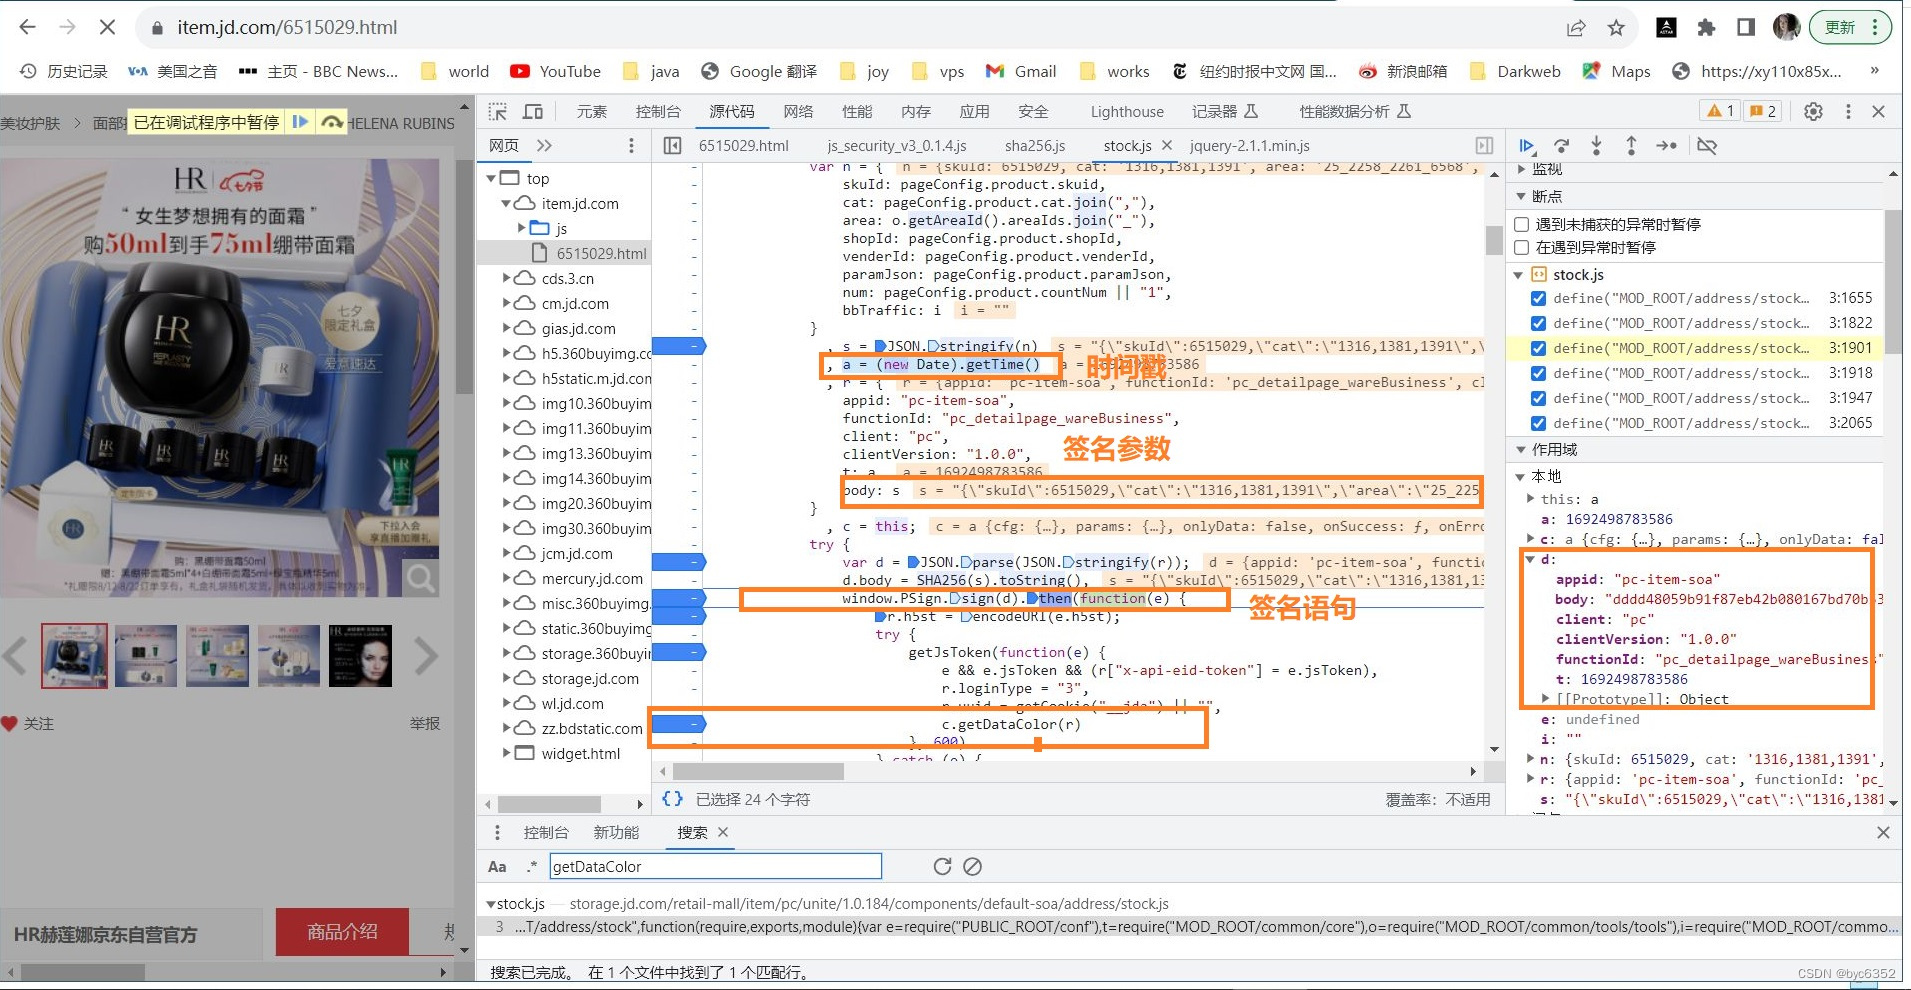Collapse the 作用域 scope section

1521,450
